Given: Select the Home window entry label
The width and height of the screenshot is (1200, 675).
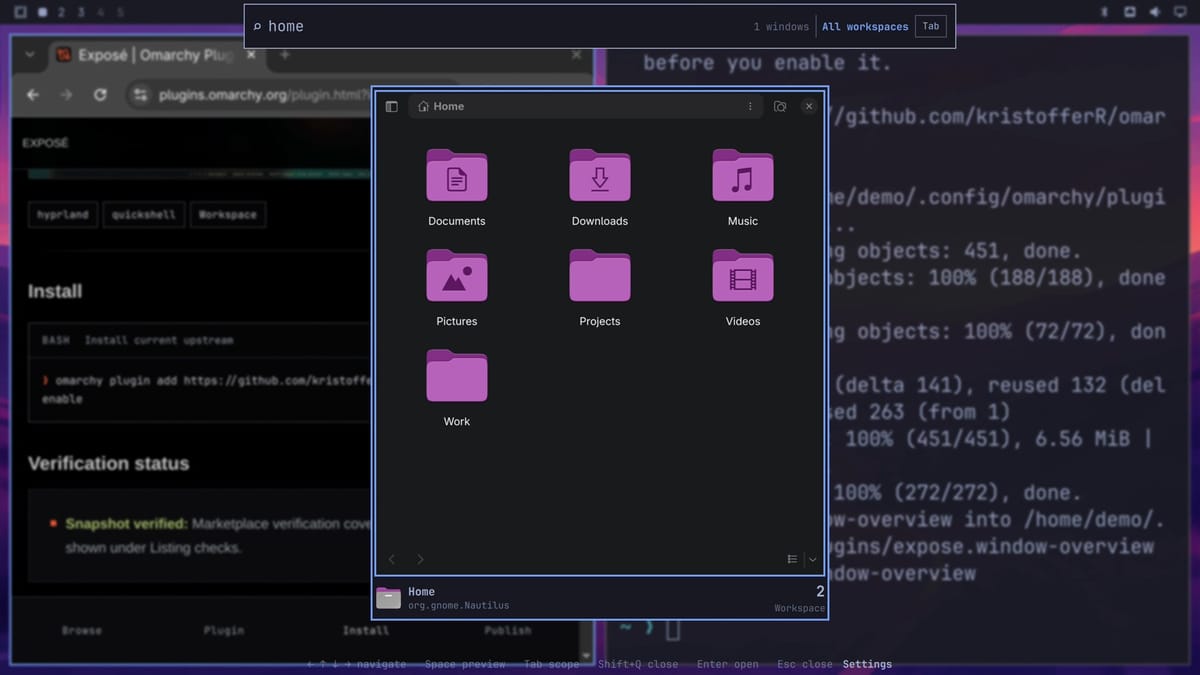Looking at the screenshot, I should click(421, 592).
